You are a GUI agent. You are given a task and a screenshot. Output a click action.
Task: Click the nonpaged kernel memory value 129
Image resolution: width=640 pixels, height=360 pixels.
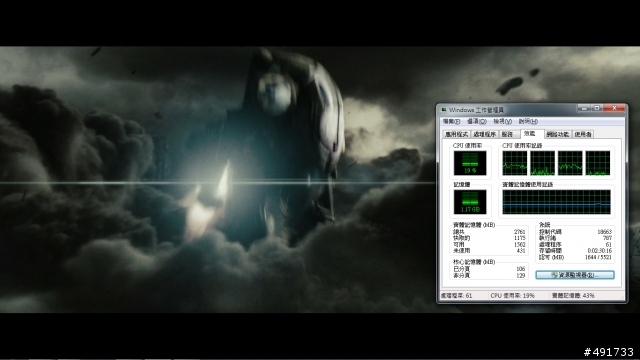pos(520,276)
